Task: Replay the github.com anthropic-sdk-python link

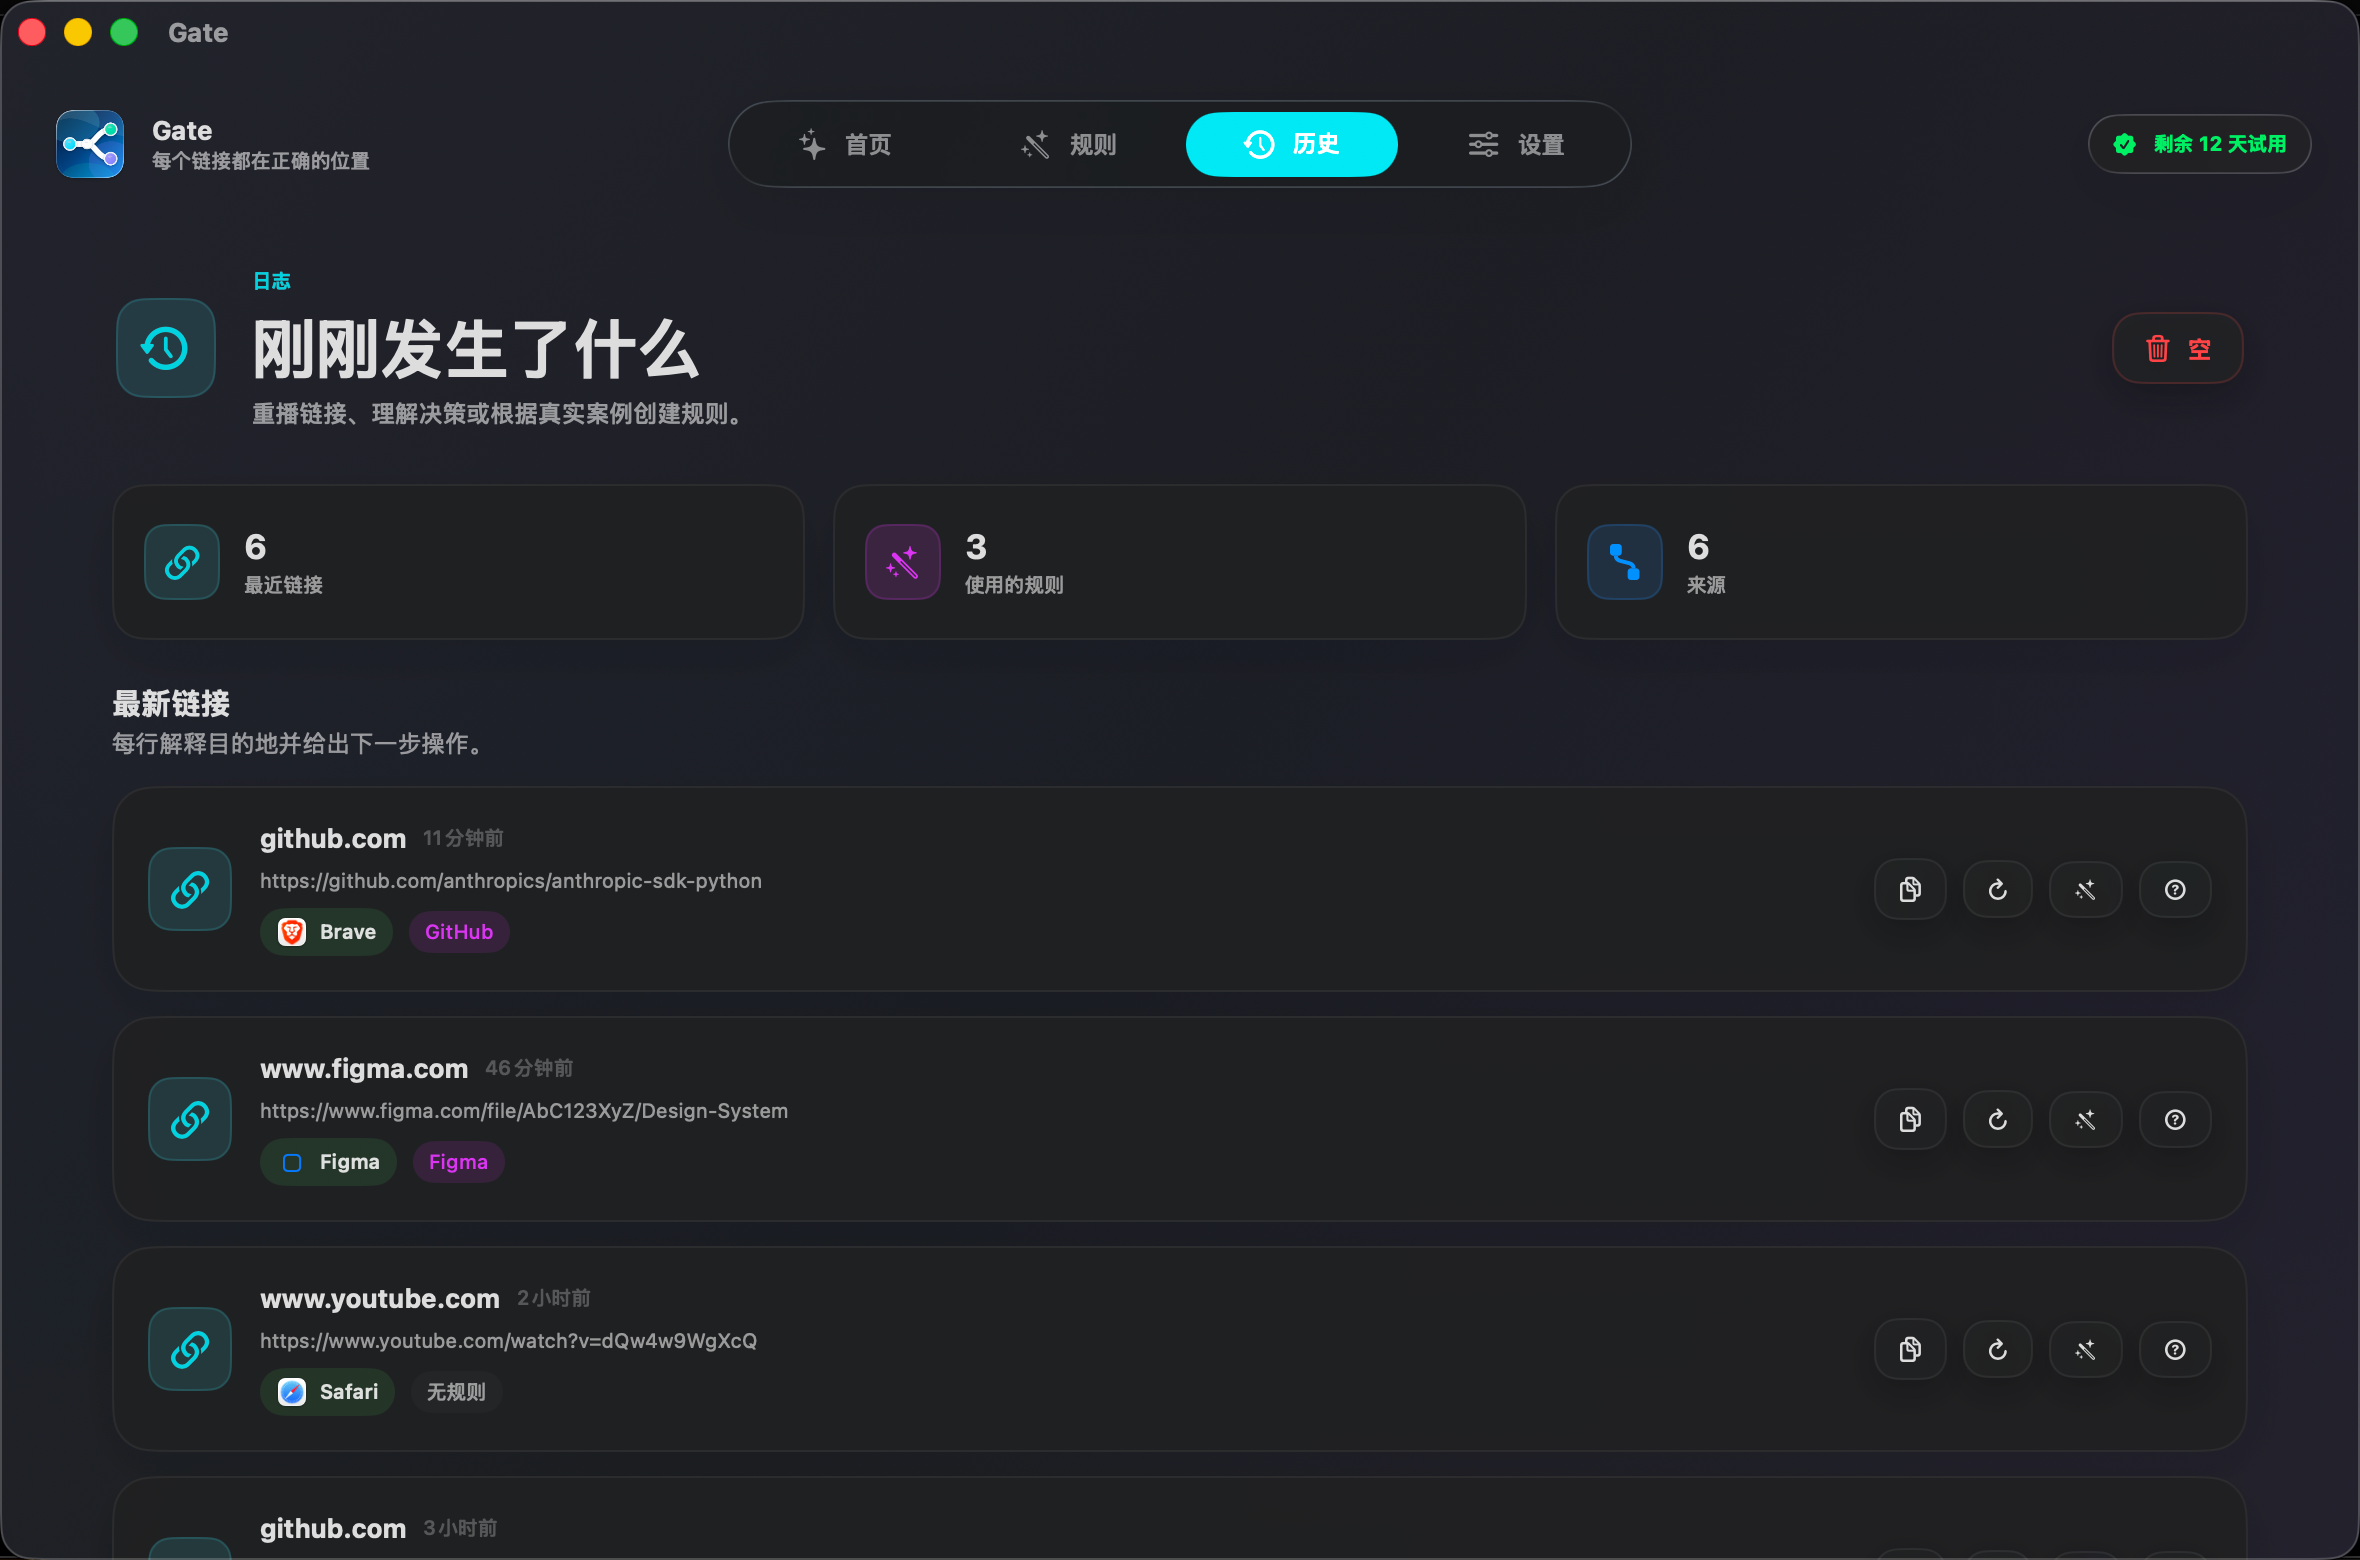Action: click(x=1998, y=889)
